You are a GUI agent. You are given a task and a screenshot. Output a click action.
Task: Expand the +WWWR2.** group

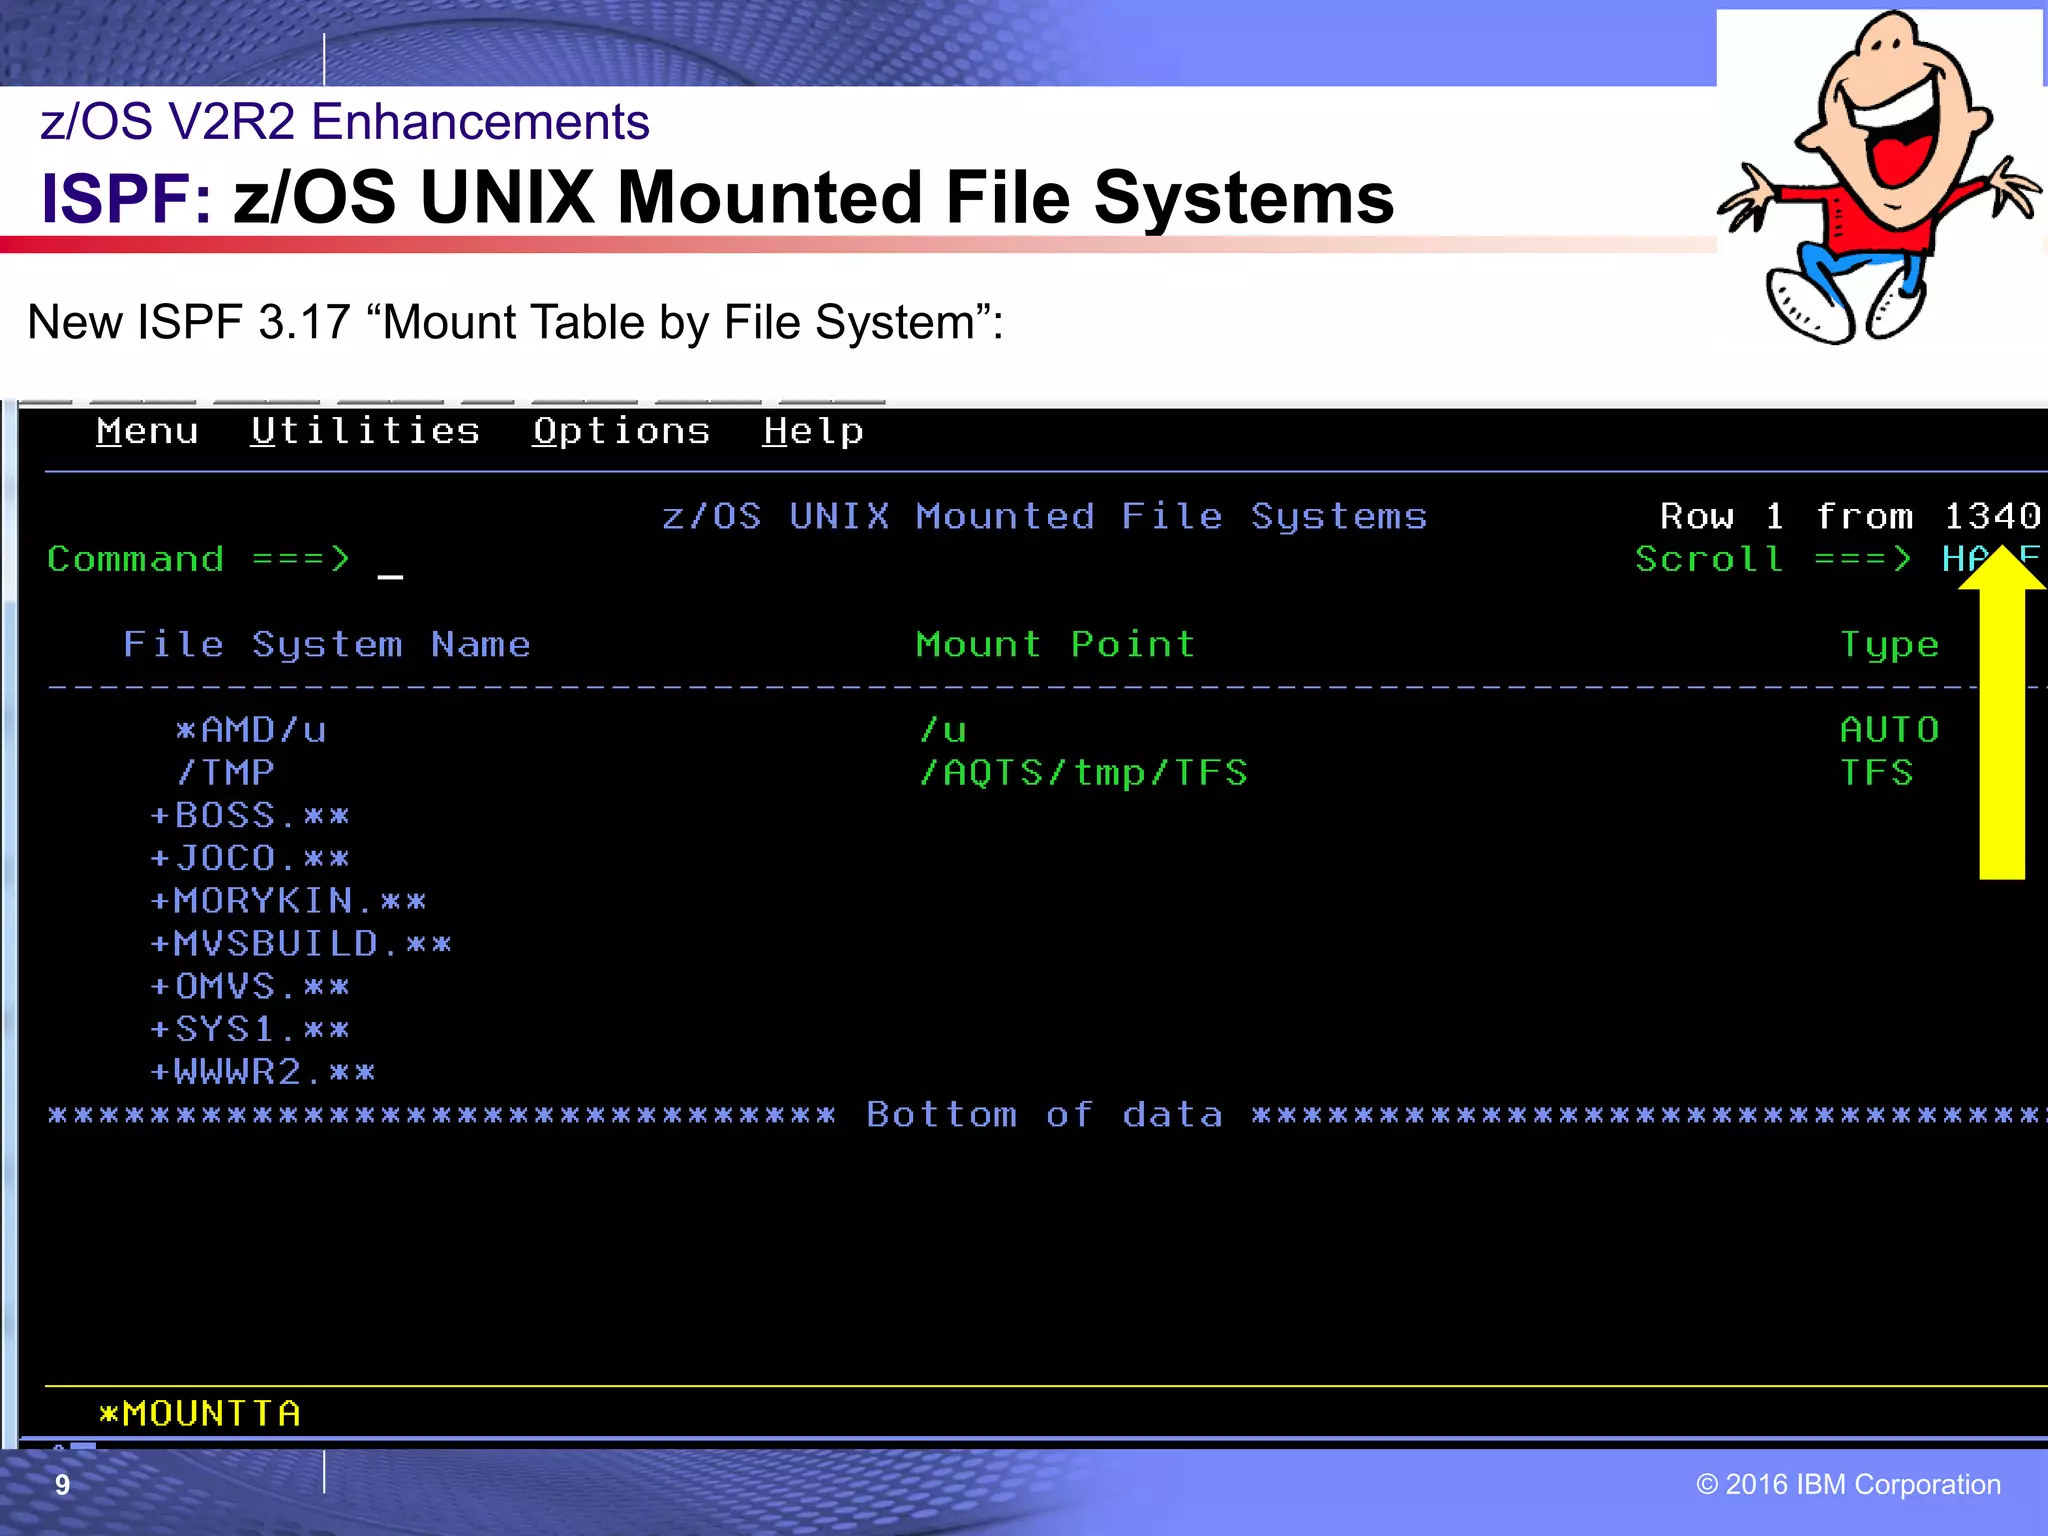click(263, 1073)
